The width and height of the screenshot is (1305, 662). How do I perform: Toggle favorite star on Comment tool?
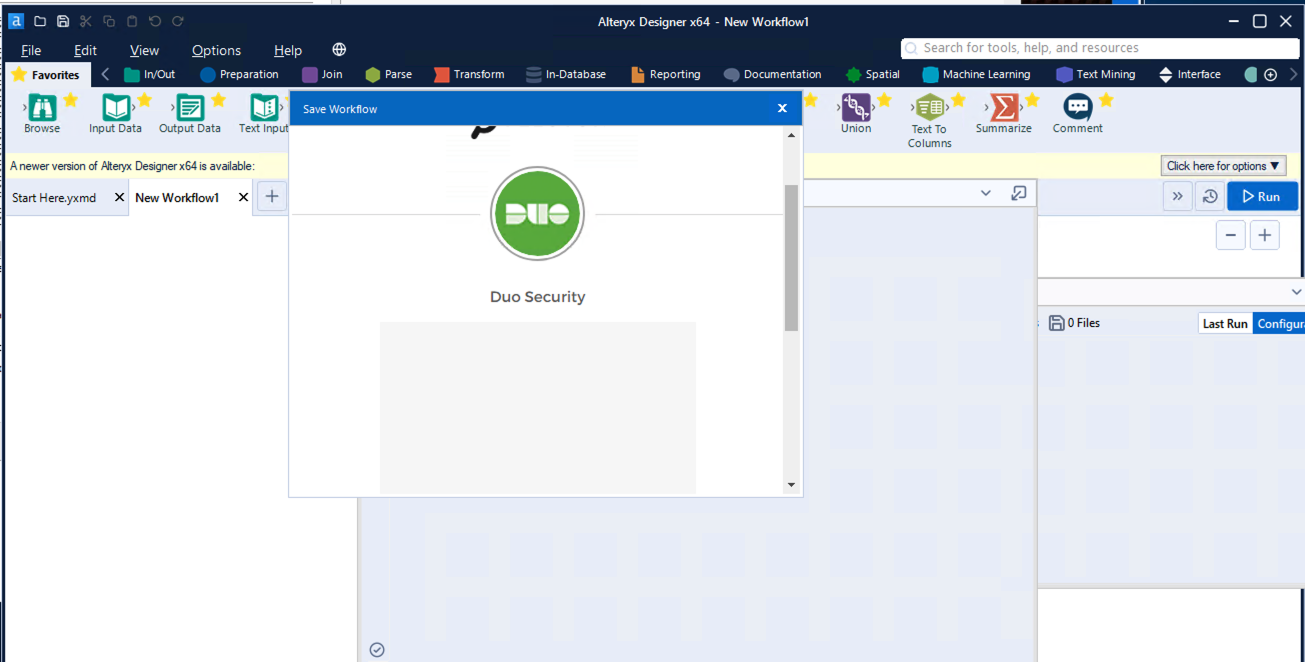click(x=1106, y=100)
